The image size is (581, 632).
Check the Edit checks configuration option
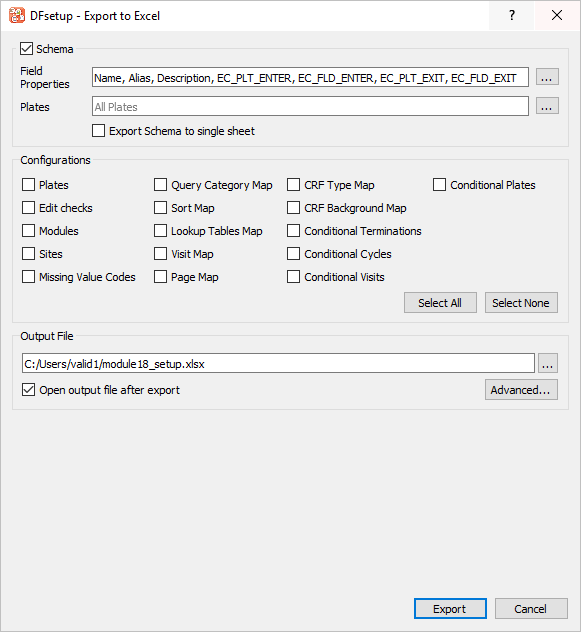point(28,208)
